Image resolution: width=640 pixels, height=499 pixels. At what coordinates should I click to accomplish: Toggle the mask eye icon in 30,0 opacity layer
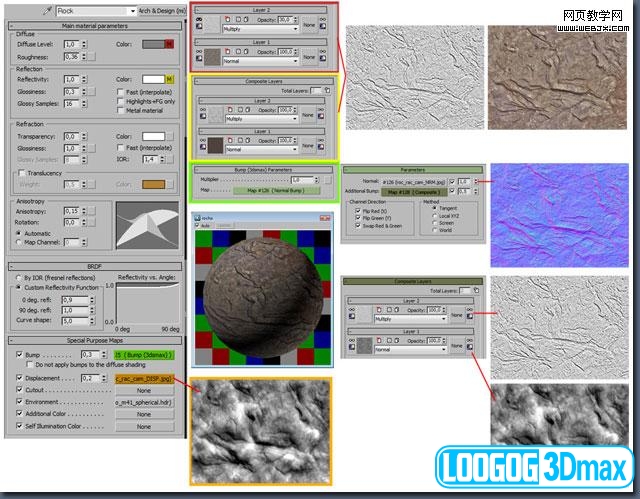[322, 19]
